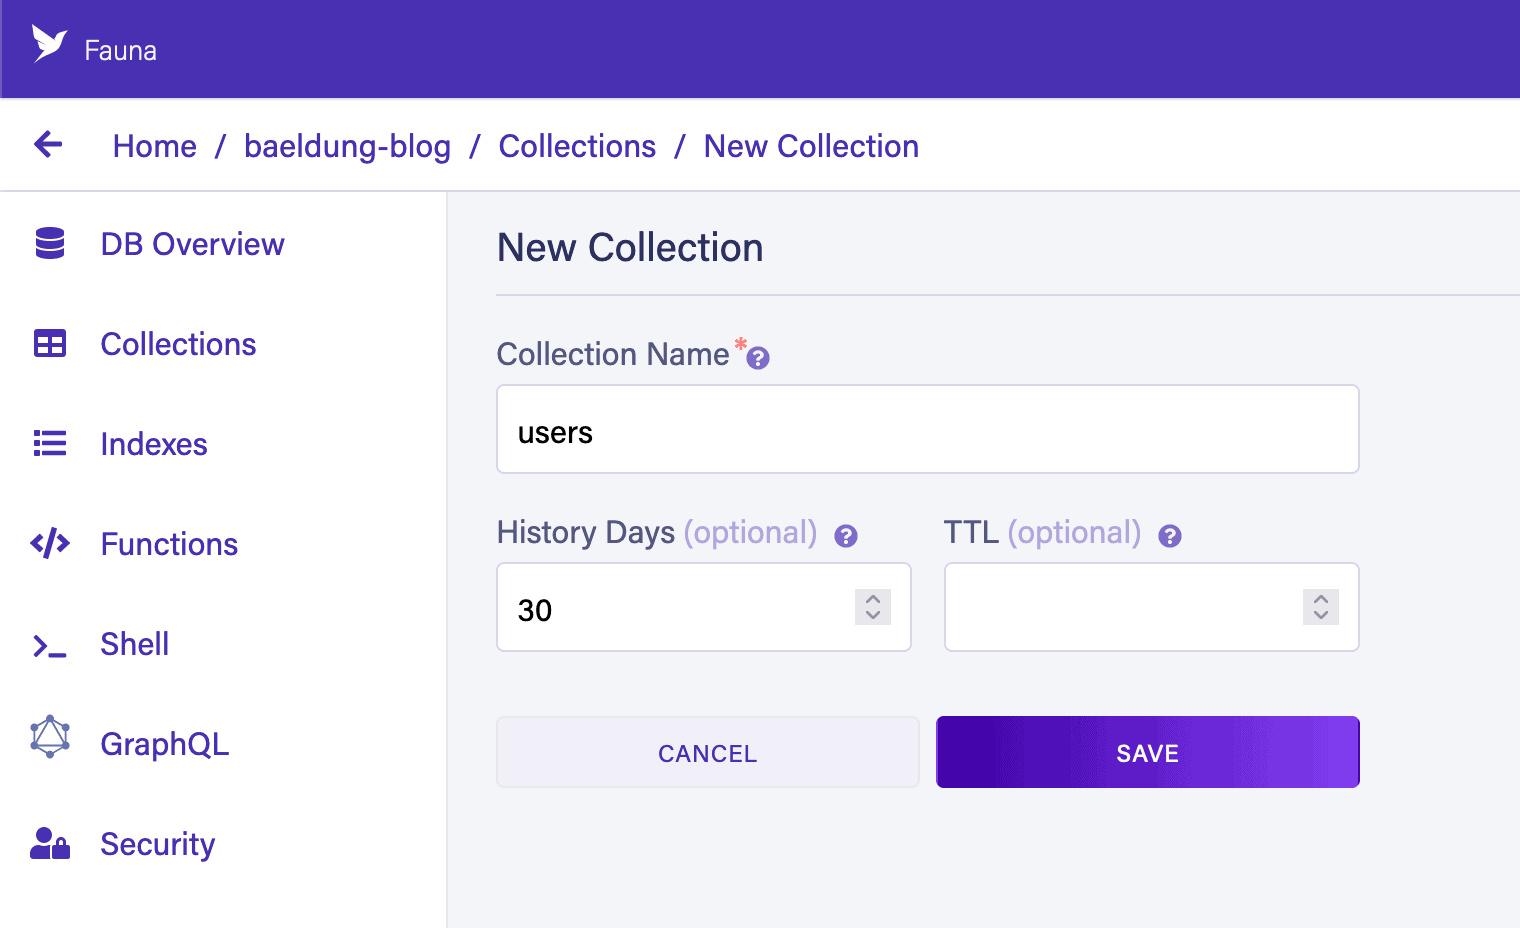Adjust TTL stepper arrows

tap(1321, 607)
